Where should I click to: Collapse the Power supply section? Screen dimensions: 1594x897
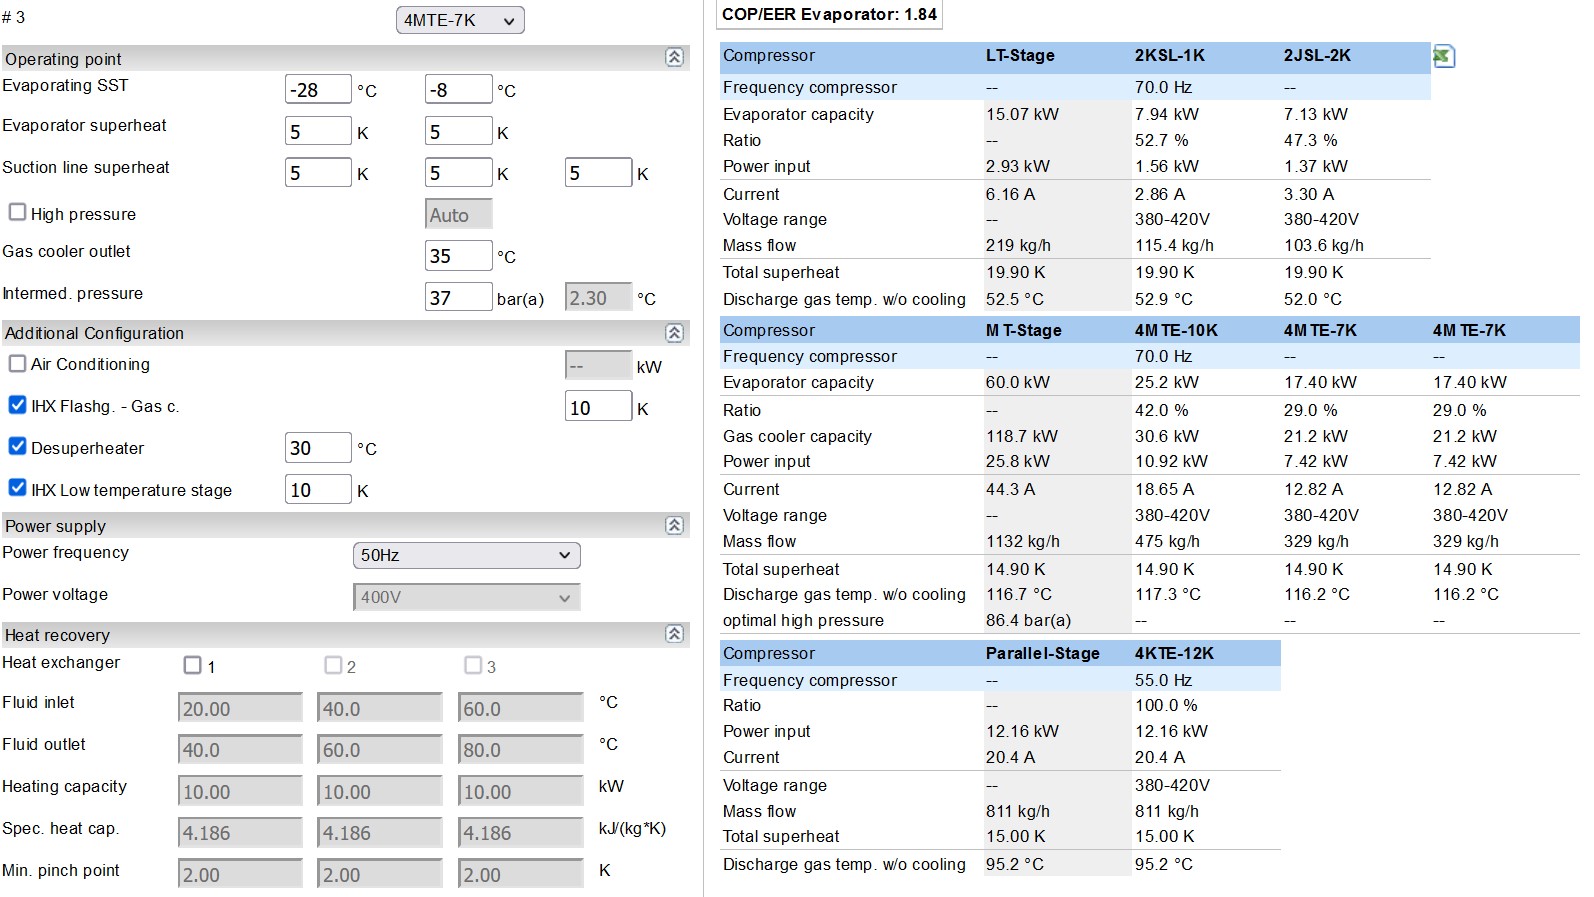coord(675,526)
